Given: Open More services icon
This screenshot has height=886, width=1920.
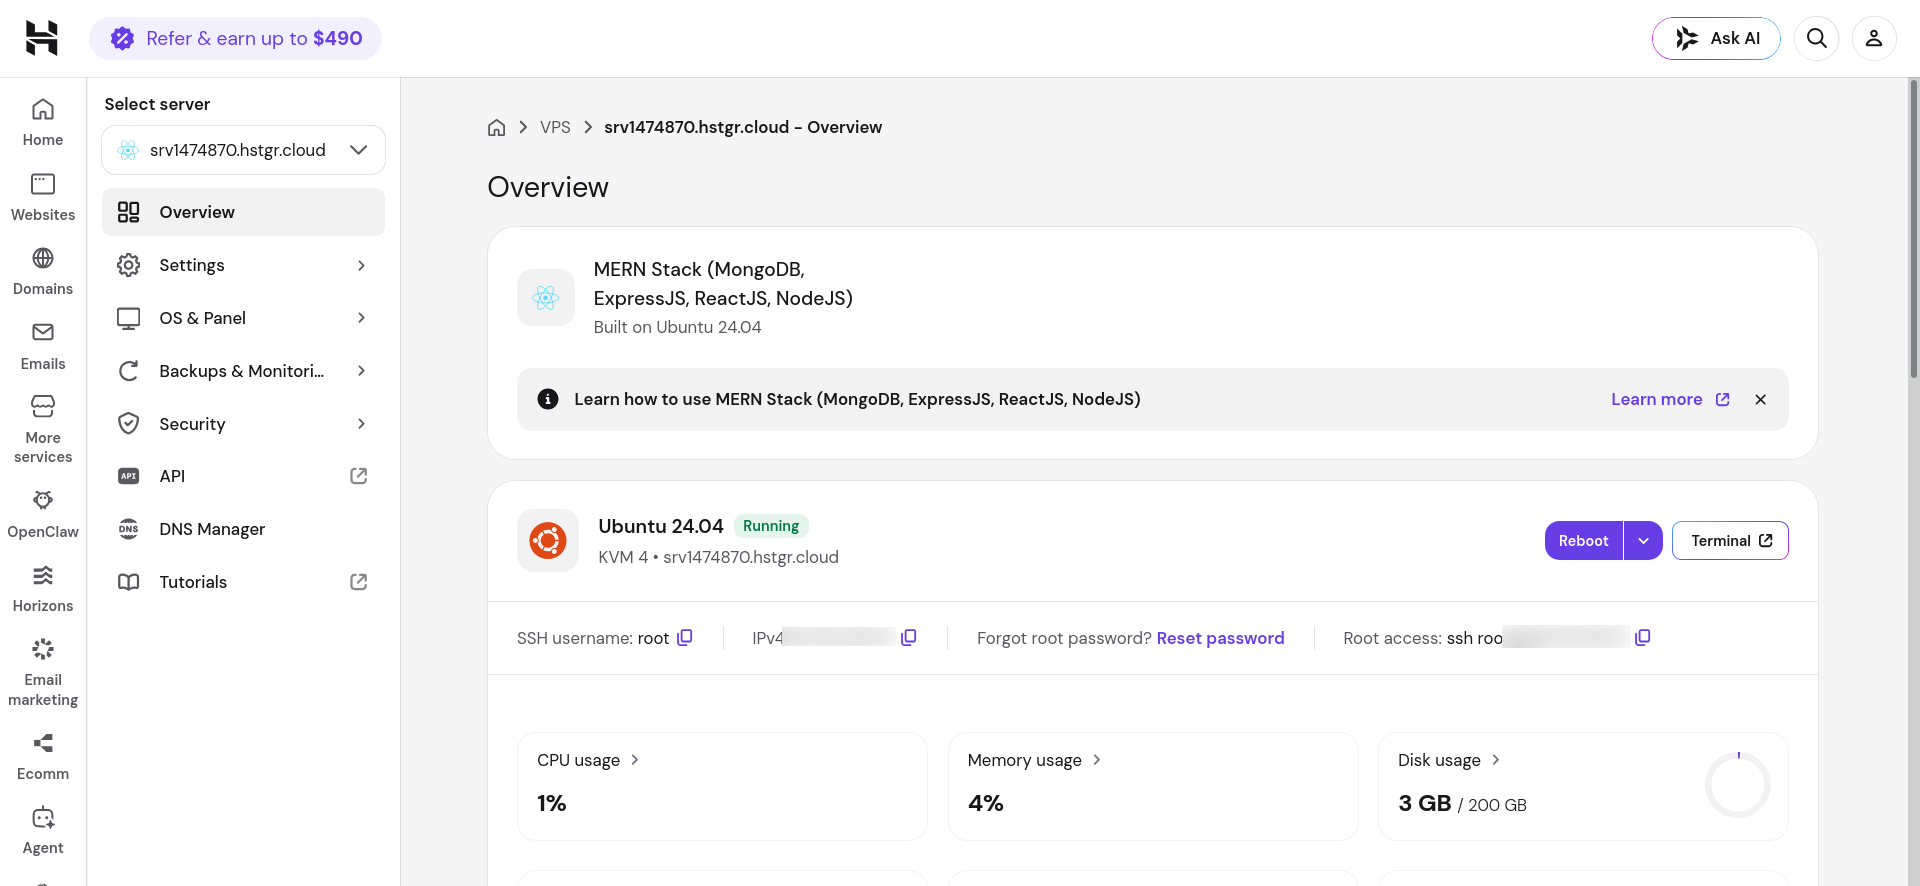Looking at the screenshot, I should (x=43, y=406).
